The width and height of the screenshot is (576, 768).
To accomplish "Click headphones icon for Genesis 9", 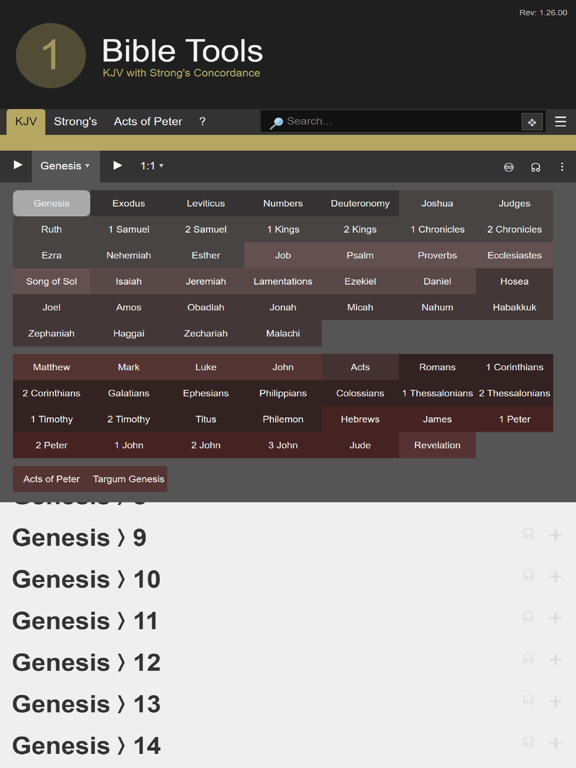I will pyautogui.click(x=528, y=534).
